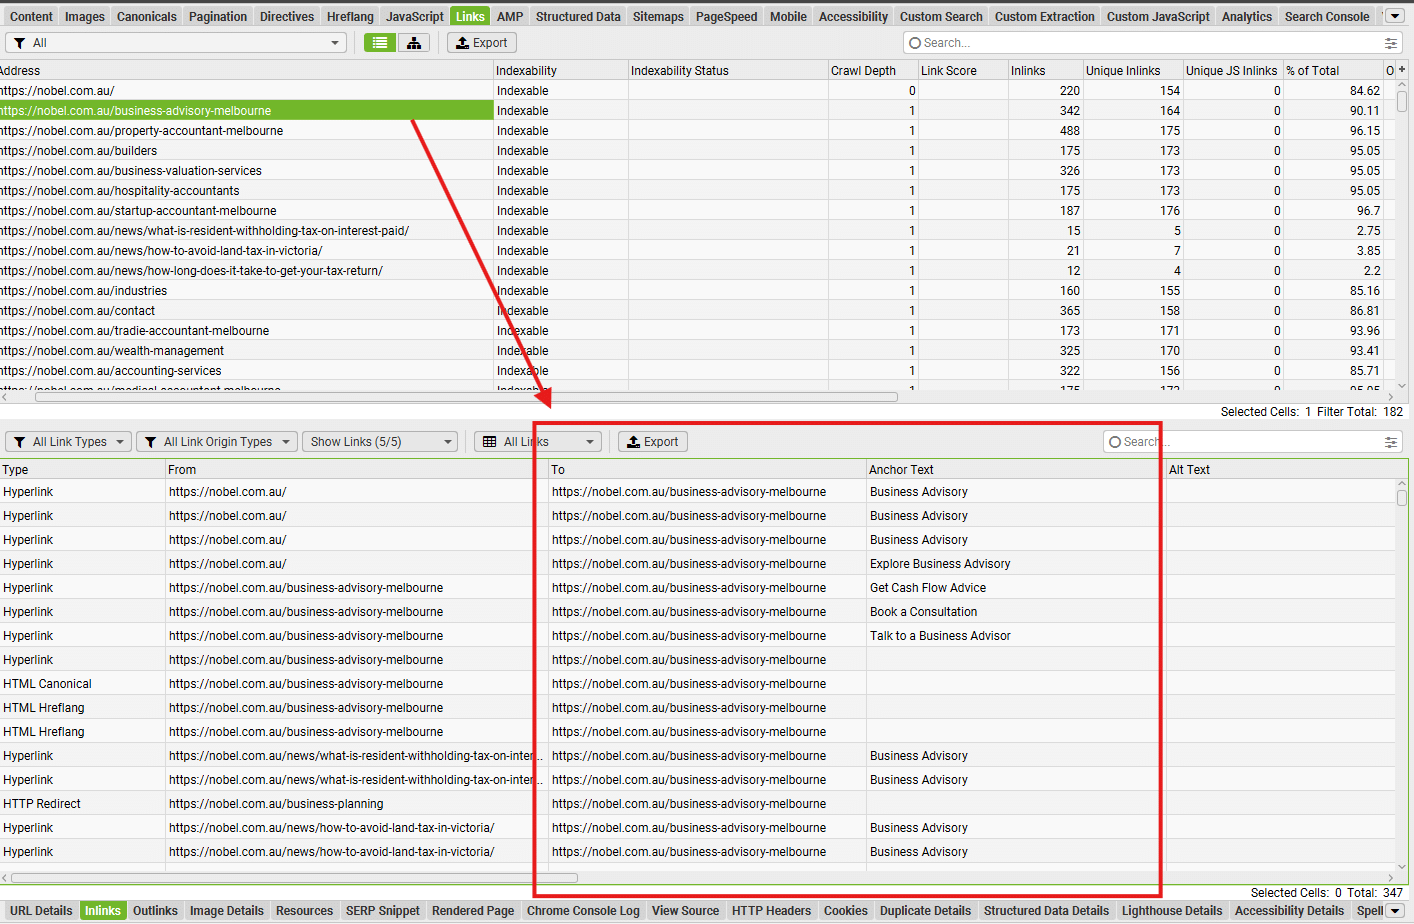This screenshot has height=924, width=1414.
Task: Select the wealth-management URL row
Action: [246, 351]
